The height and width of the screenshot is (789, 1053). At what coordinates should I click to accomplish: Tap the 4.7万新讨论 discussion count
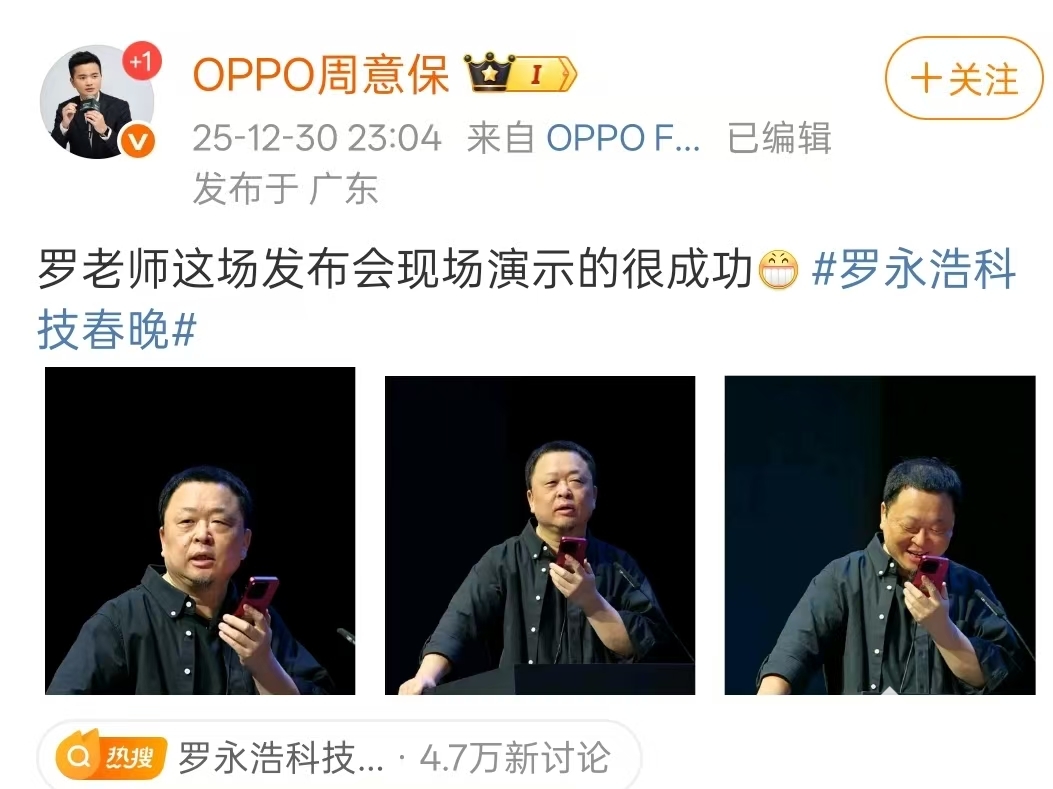tap(515, 758)
